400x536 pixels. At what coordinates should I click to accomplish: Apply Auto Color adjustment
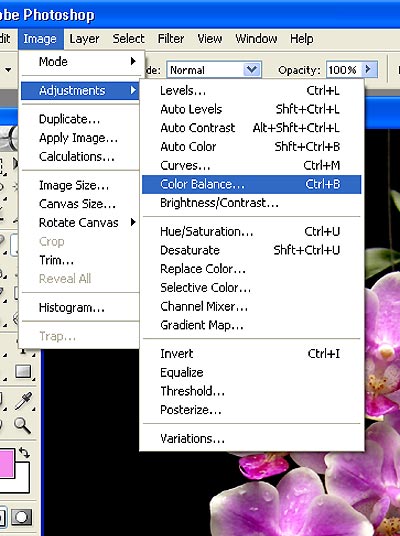(x=252, y=147)
